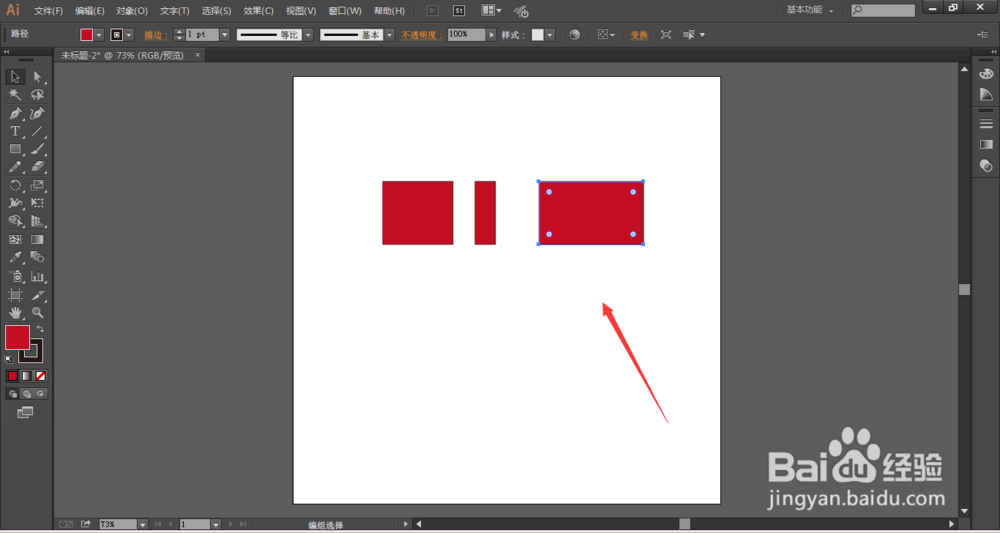Reset to default fill and stroke
The image size is (1000, 533).
pyautogui.click(x=9, y=360)
